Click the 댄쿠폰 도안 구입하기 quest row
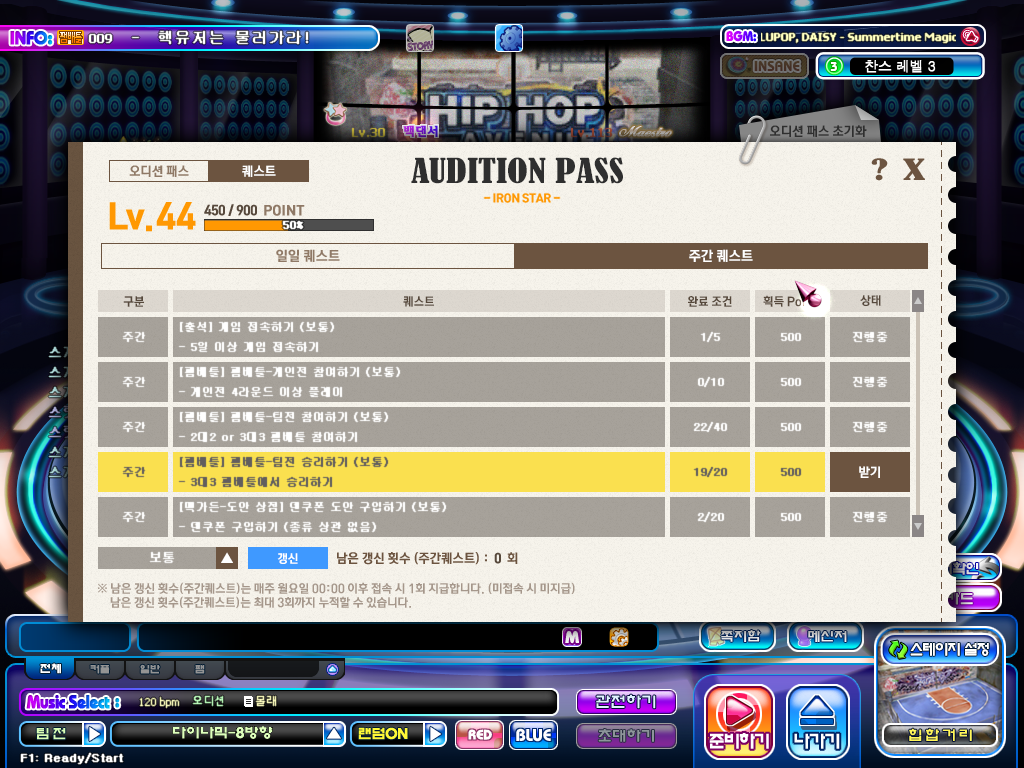1024x768 pixels. pyautogui.click(x=419, y=517)
